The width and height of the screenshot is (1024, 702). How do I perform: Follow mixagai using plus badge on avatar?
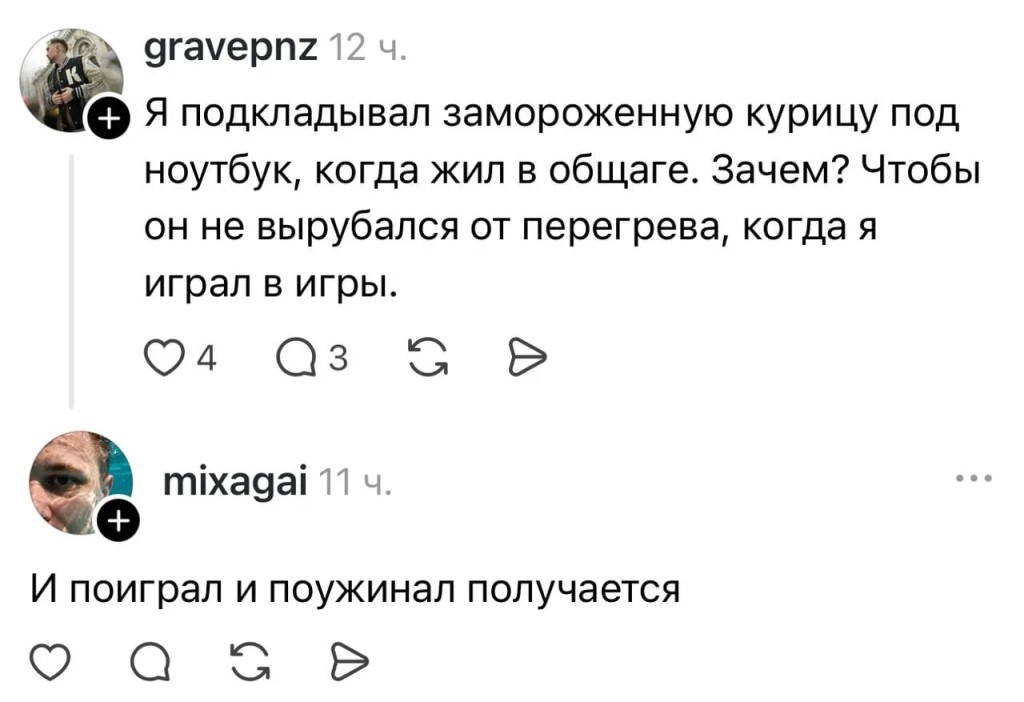click(x=118, y=520)
